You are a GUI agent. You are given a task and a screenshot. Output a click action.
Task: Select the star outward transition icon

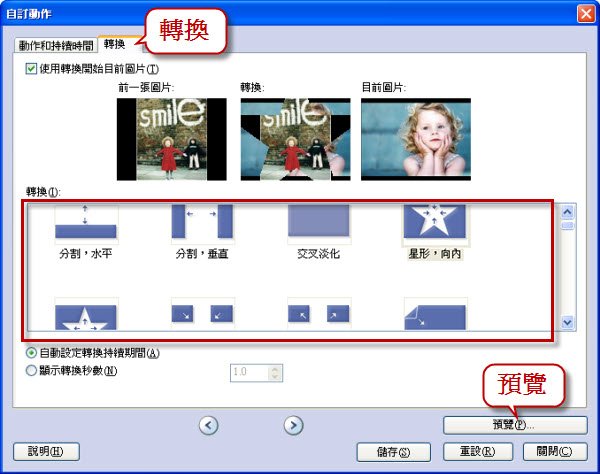click(86, 314)
